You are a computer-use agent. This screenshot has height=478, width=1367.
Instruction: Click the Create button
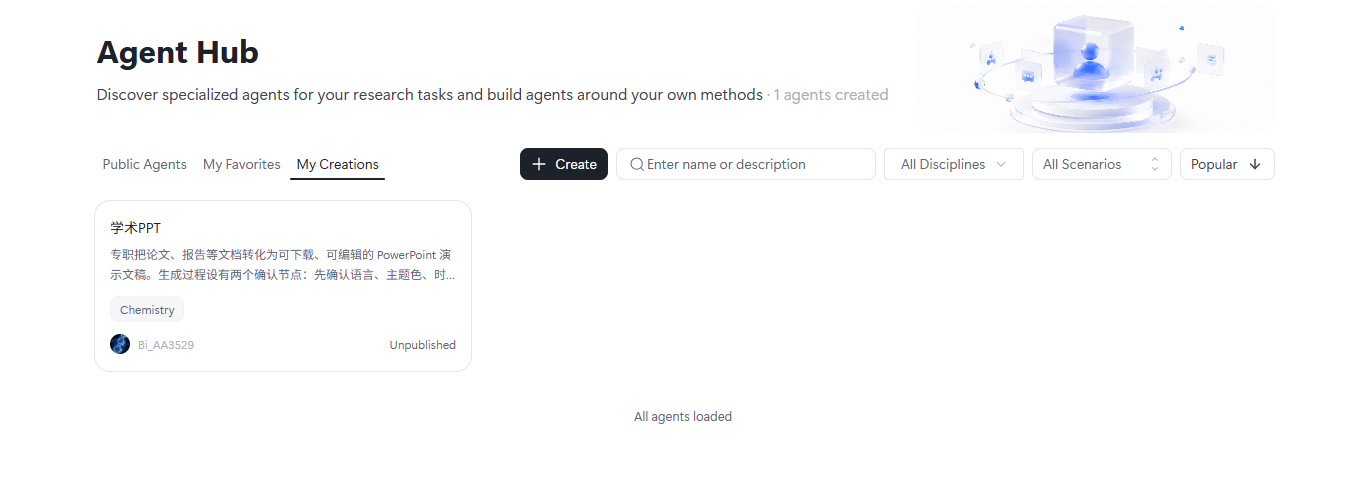564,164
